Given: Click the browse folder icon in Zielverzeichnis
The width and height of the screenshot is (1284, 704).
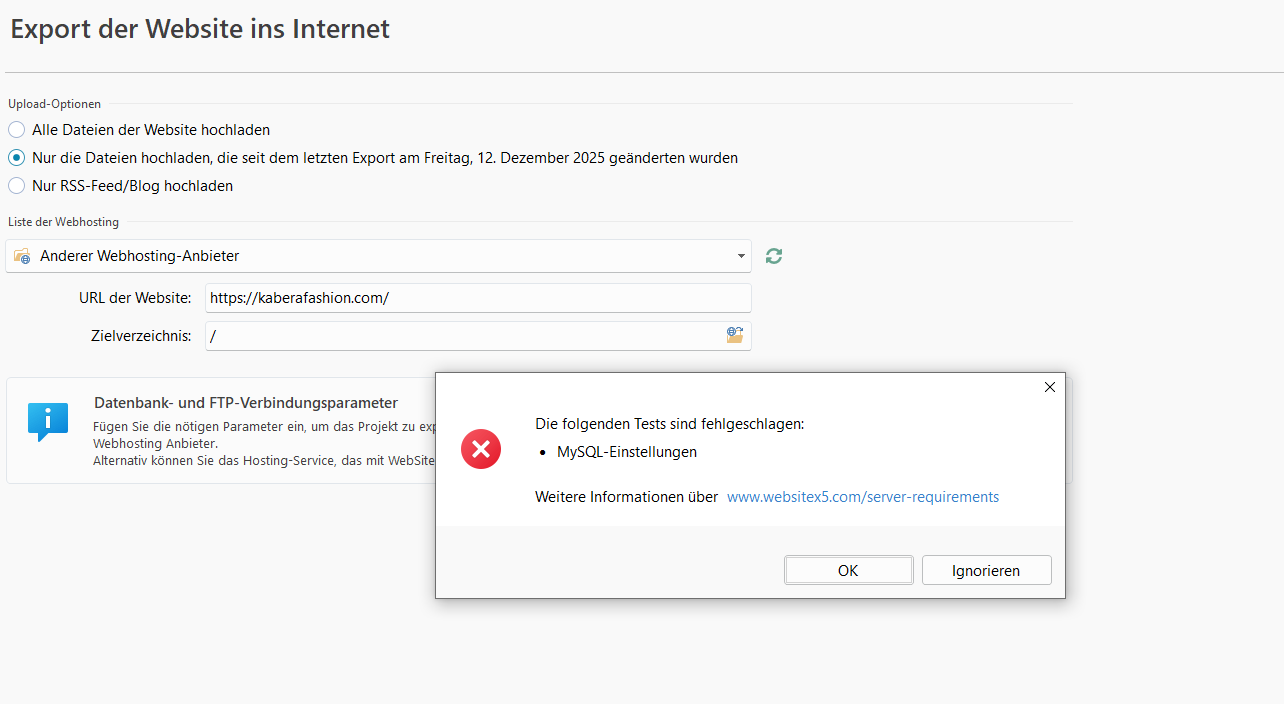Looking at the screenshot, I should click(735, 336).
